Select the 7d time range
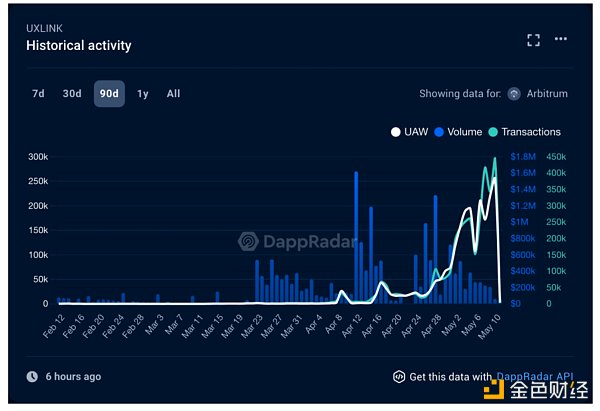The image size is (600, 411). click(x=38, y=94)
